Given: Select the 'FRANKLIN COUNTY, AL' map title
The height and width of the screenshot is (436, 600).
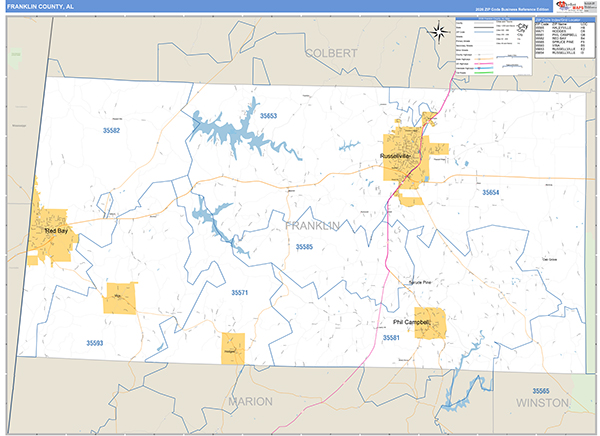Looking at the screenshot, I should (40, 7).
